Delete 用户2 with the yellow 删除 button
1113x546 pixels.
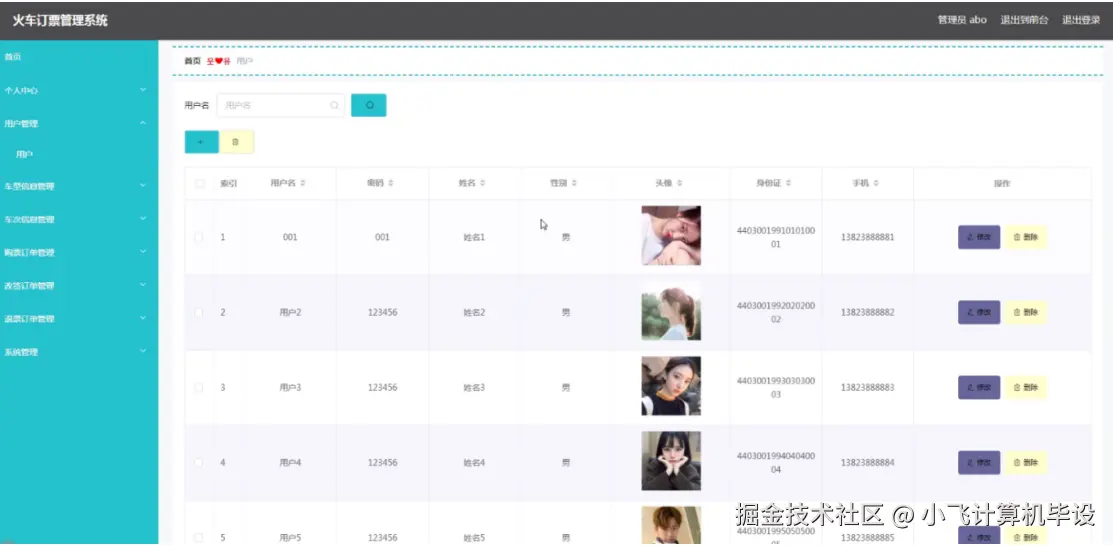(1026, 312)
